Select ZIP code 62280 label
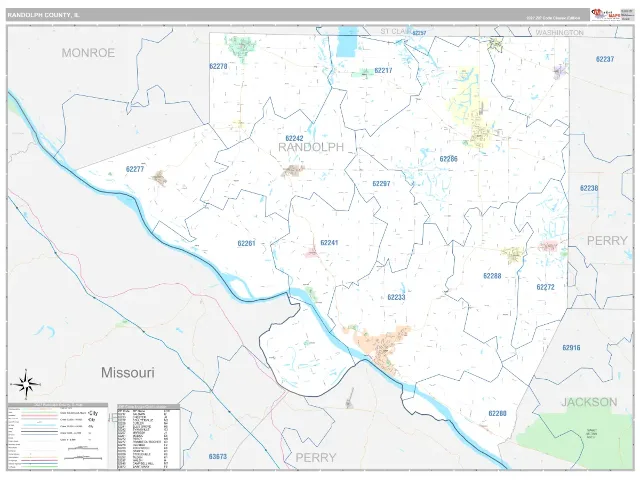This screenshot has height=480, width=640. [x=497, y=413]
